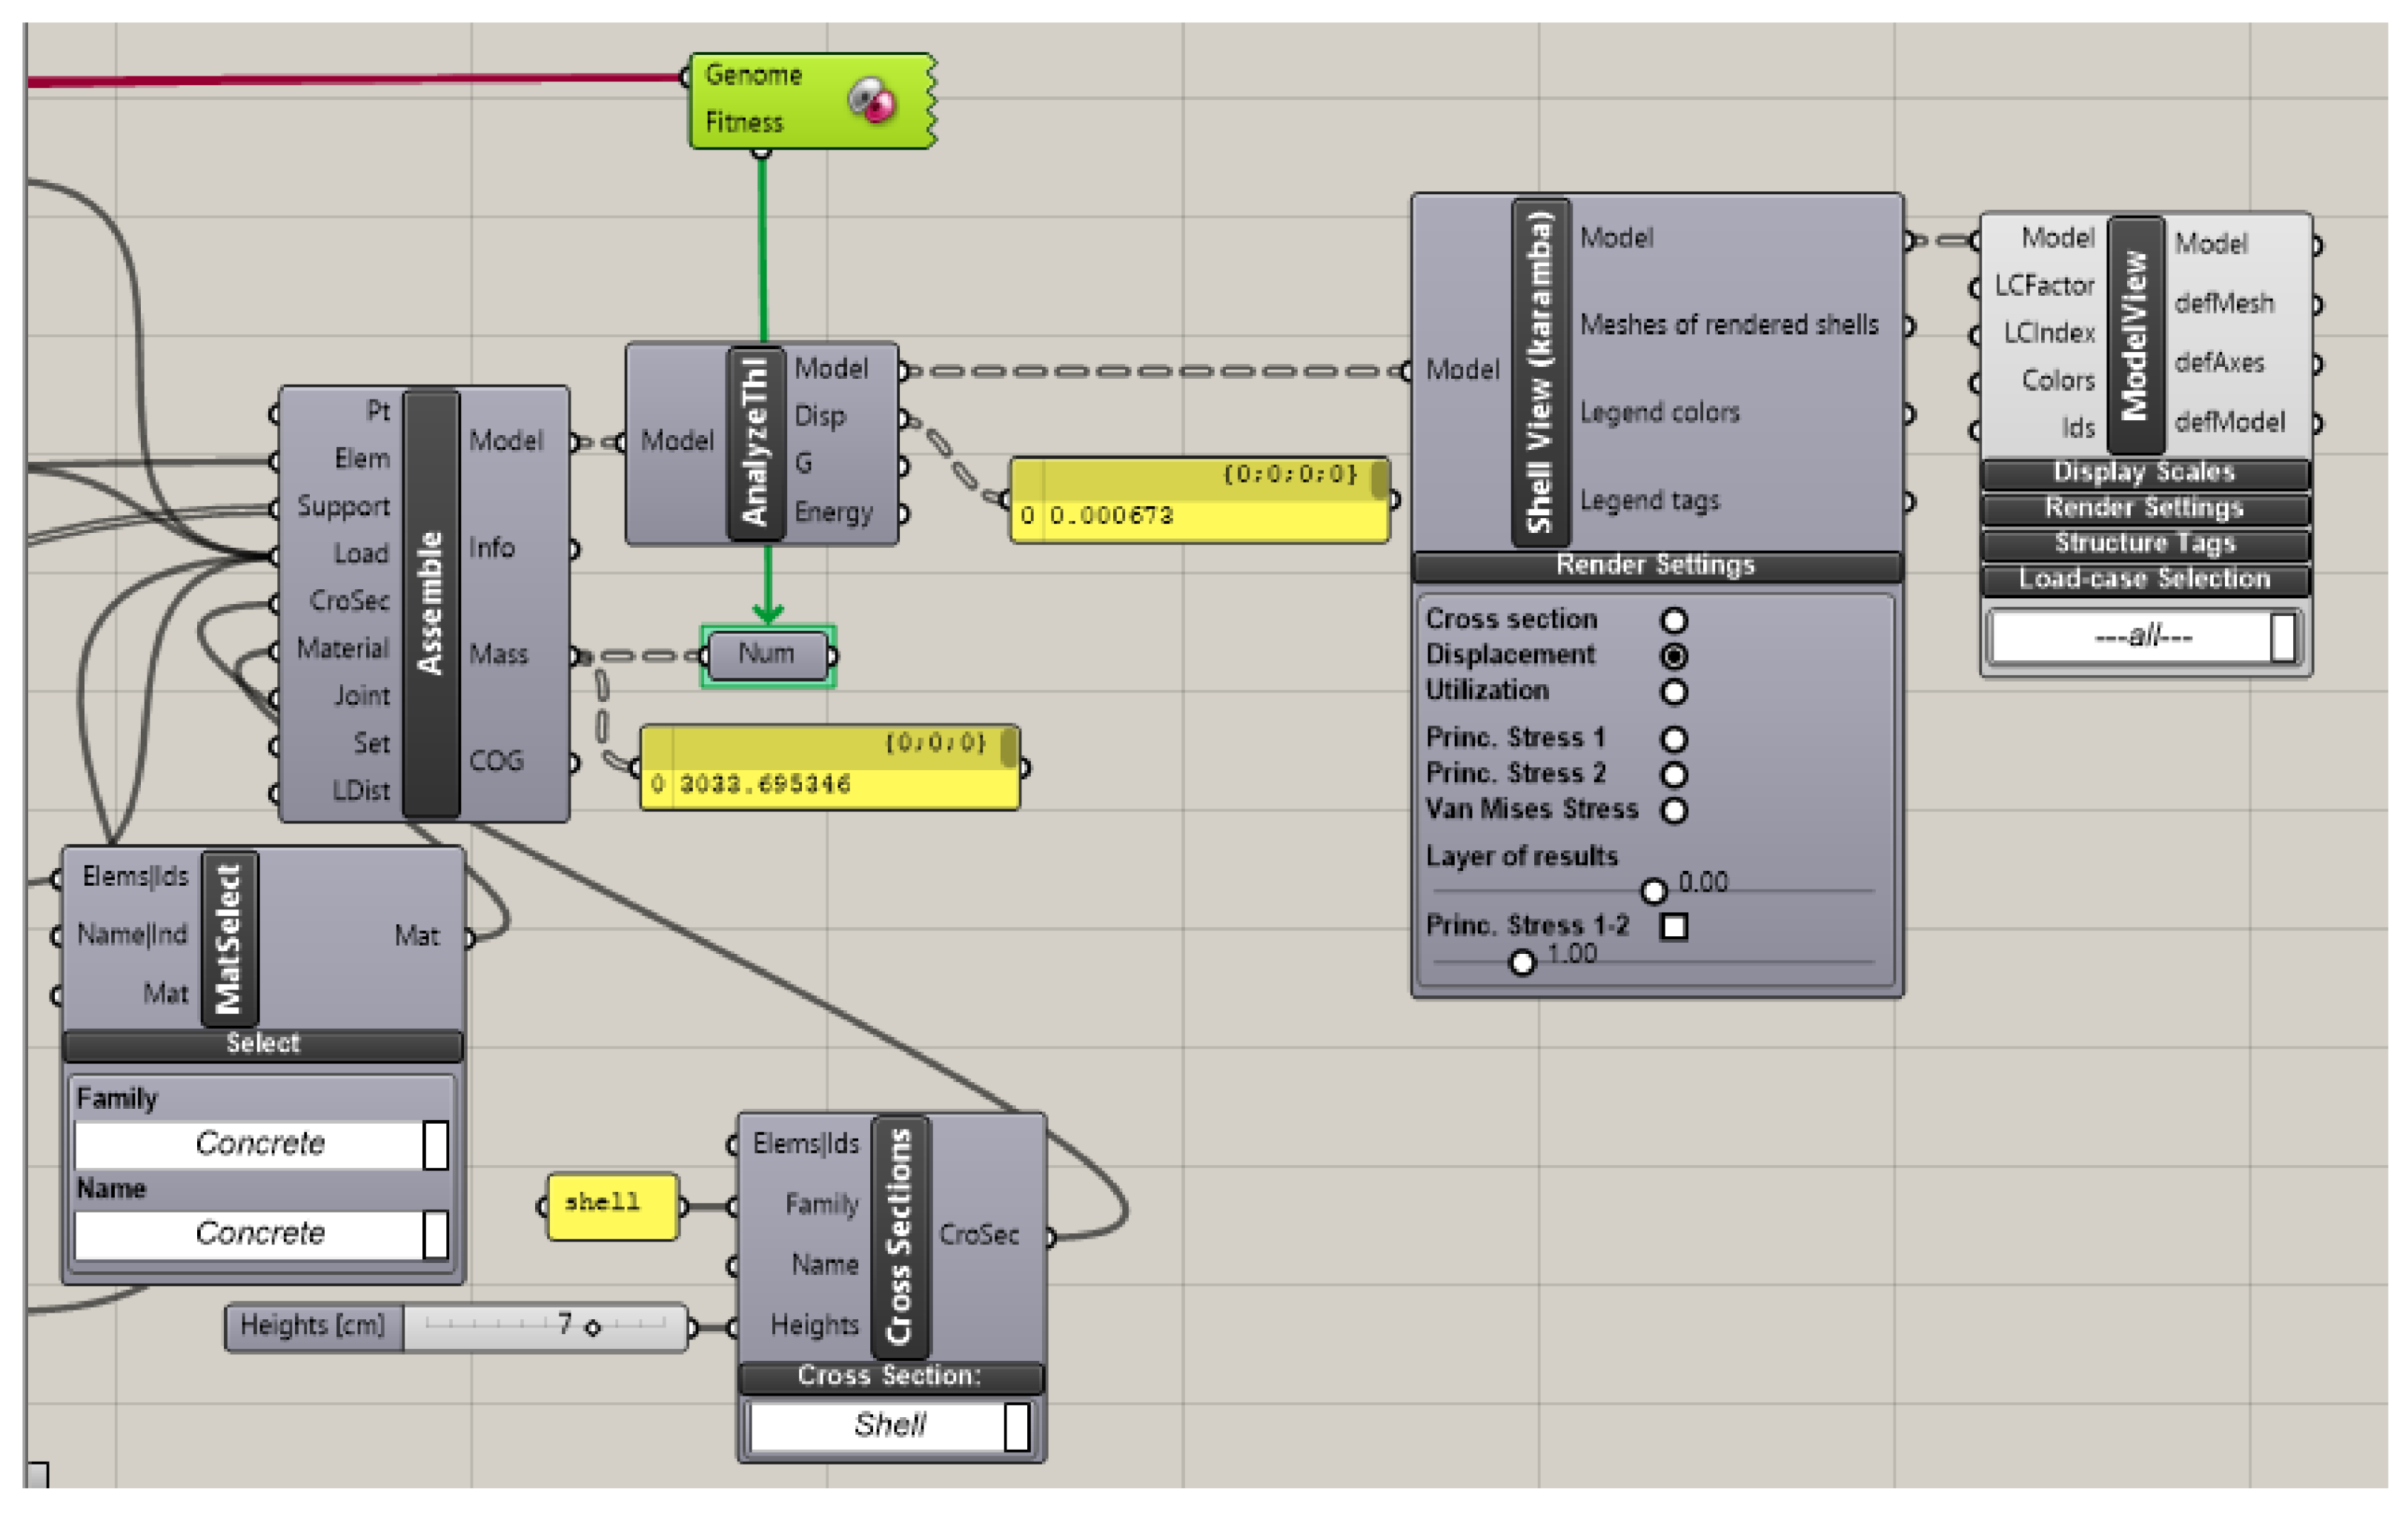Viewport: 2408px width, 1515px height.
Task: Select Princ. Stress 2 radio button
Action: click(1674, 775)
